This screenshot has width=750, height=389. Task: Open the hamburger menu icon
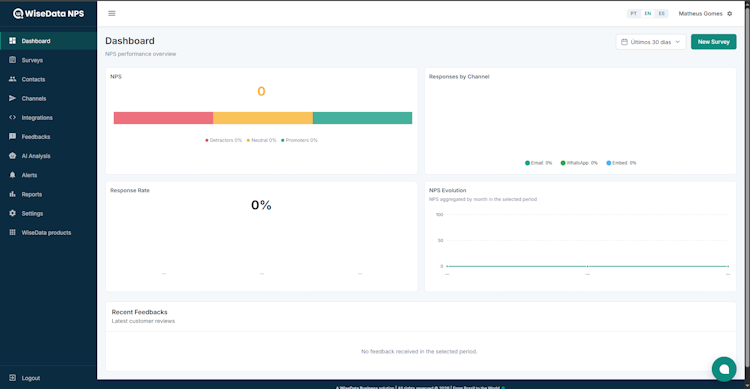111,13
